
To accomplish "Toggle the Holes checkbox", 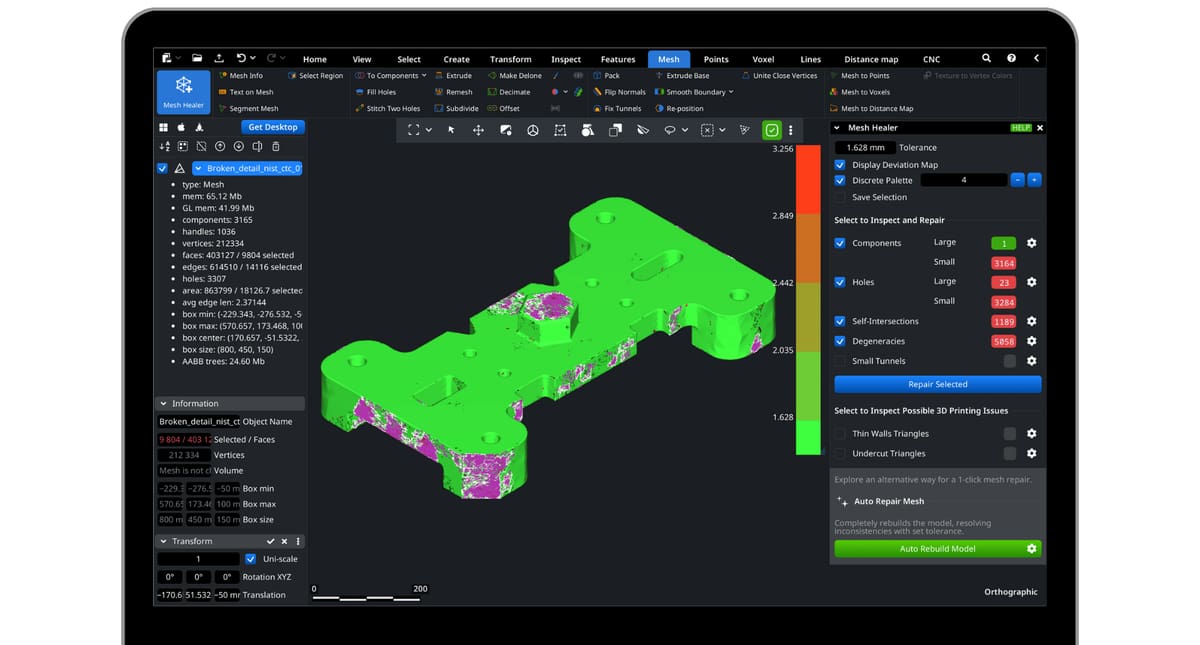I will point(840,282).
